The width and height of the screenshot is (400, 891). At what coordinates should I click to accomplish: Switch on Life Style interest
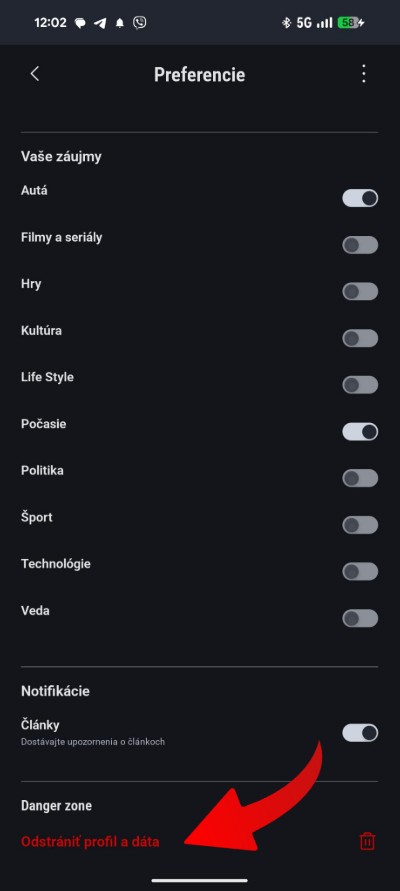pyautogui.click(x=360, y=385)
